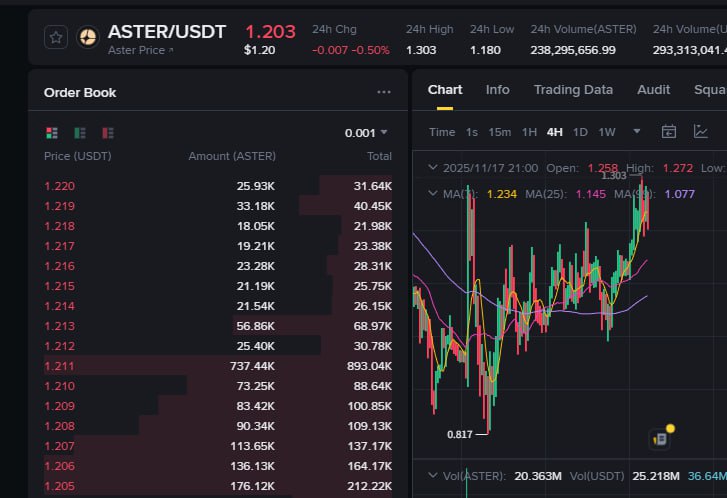Viewport: 727px width, 498px height.
Task: Collapse the MA indicator legend chevron
Action: [433, 193]
